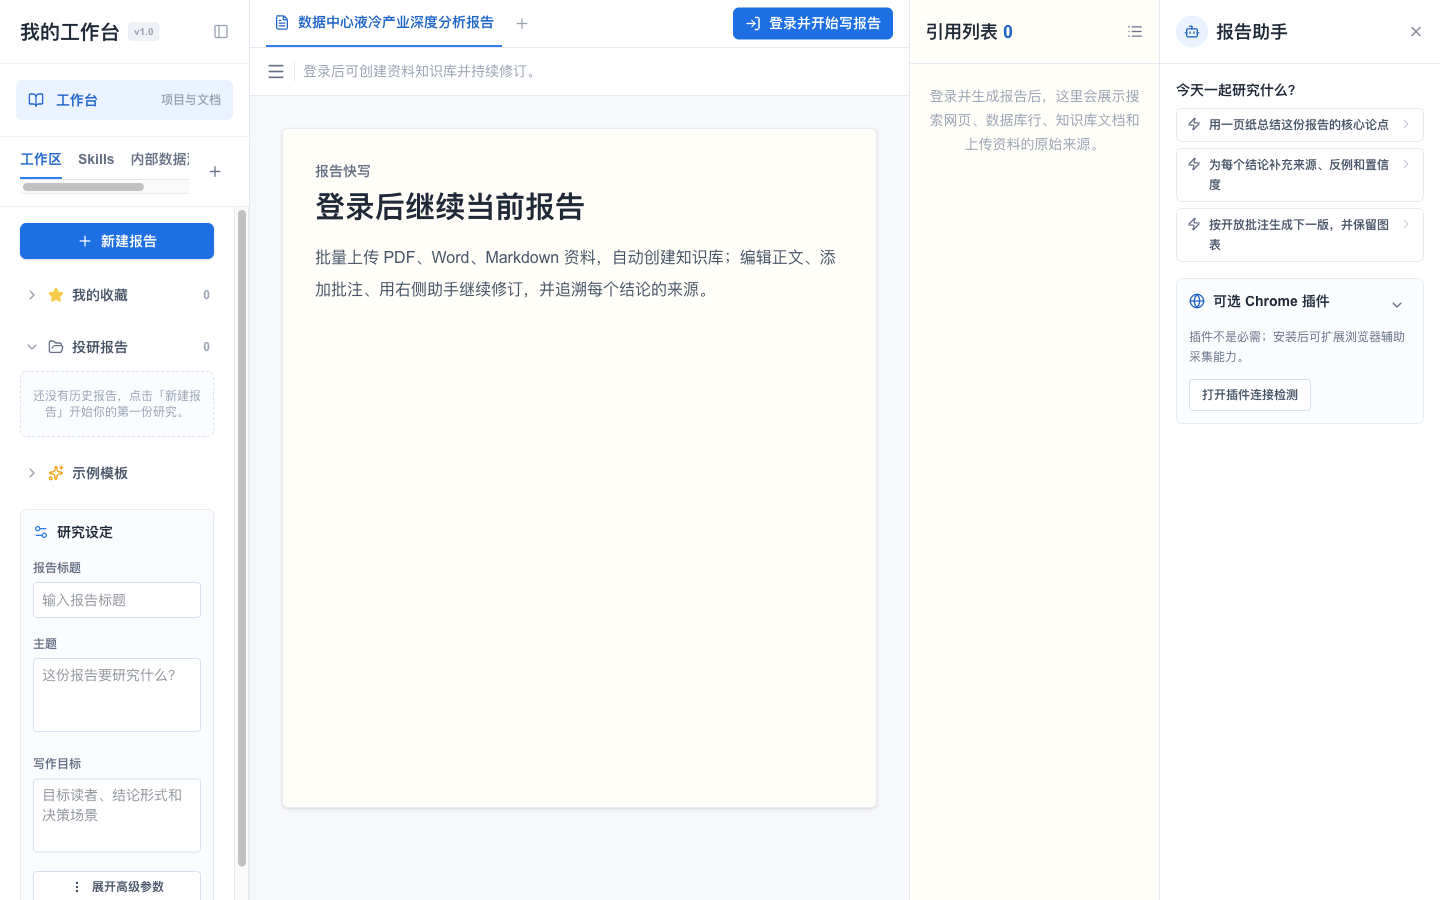Click arrow chevron on 用一页纸总结 suggestion

click(x=1406, y=124)
